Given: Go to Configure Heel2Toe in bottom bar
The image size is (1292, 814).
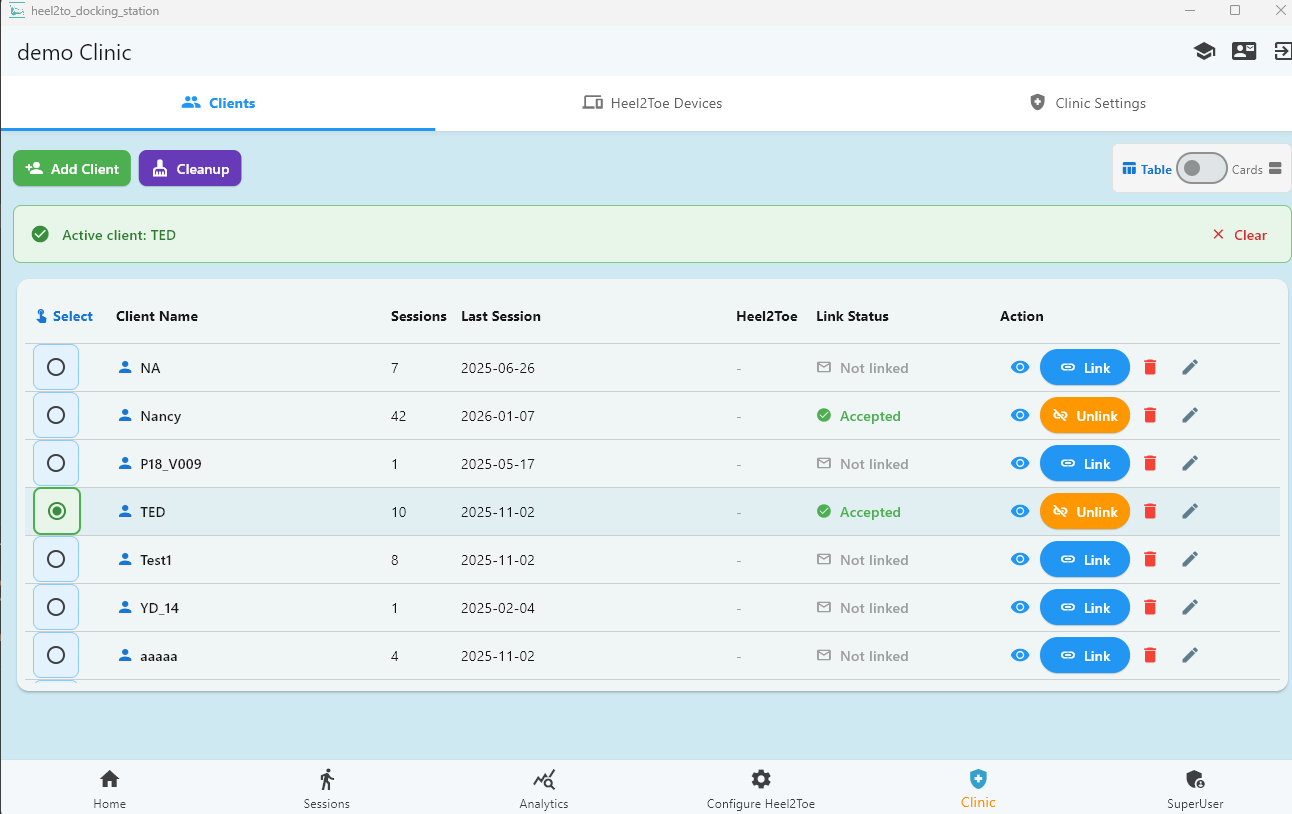Looking at the screenshot, I should point(761,789).
